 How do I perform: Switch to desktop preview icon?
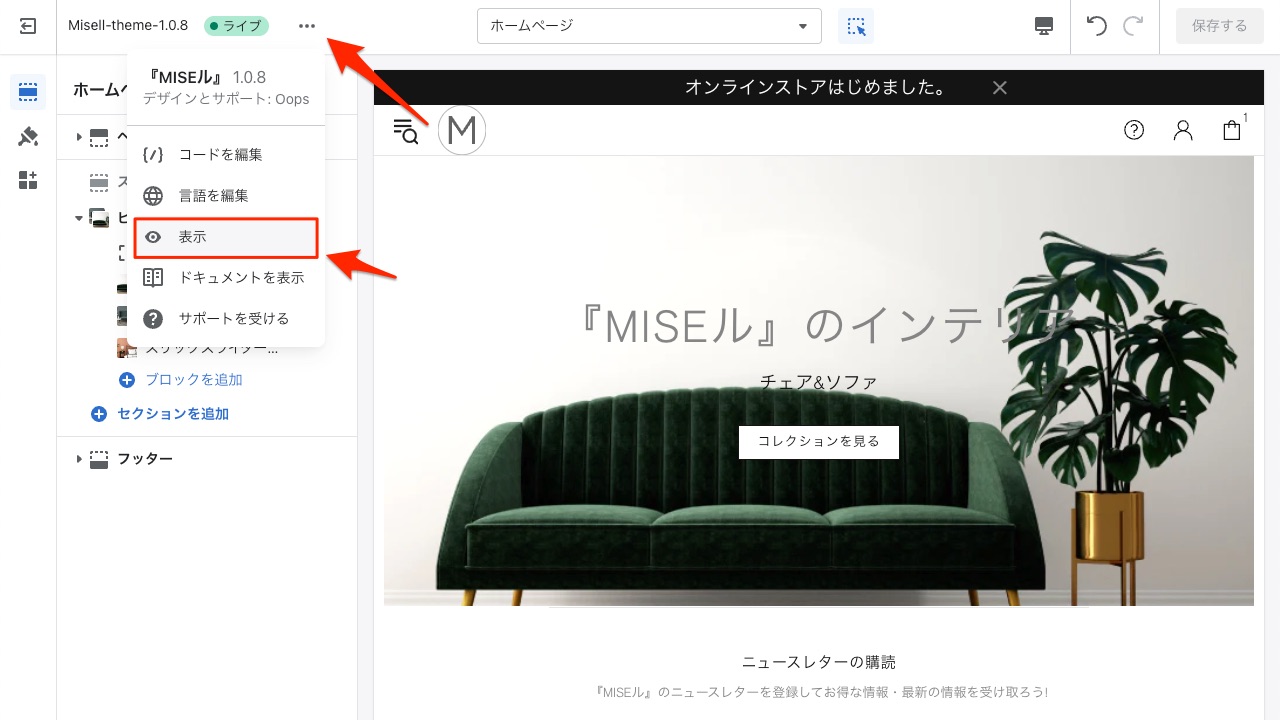pyautogui.click(x=1044, y=26)
